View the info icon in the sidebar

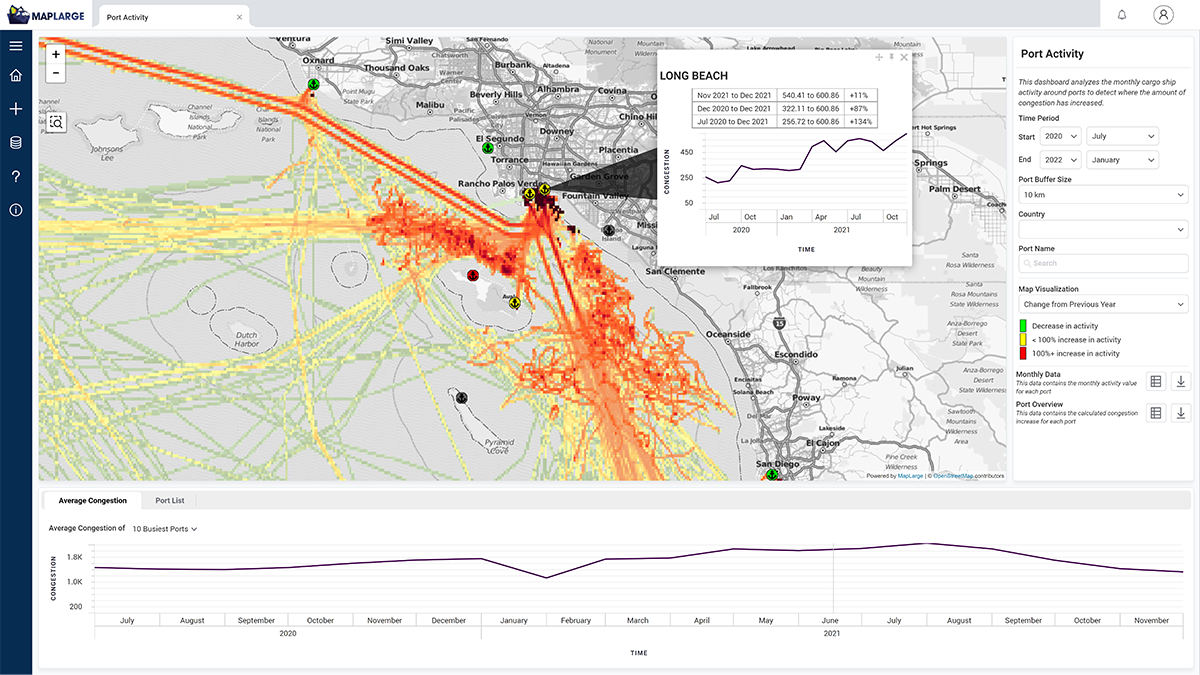(x=15, y=210)
